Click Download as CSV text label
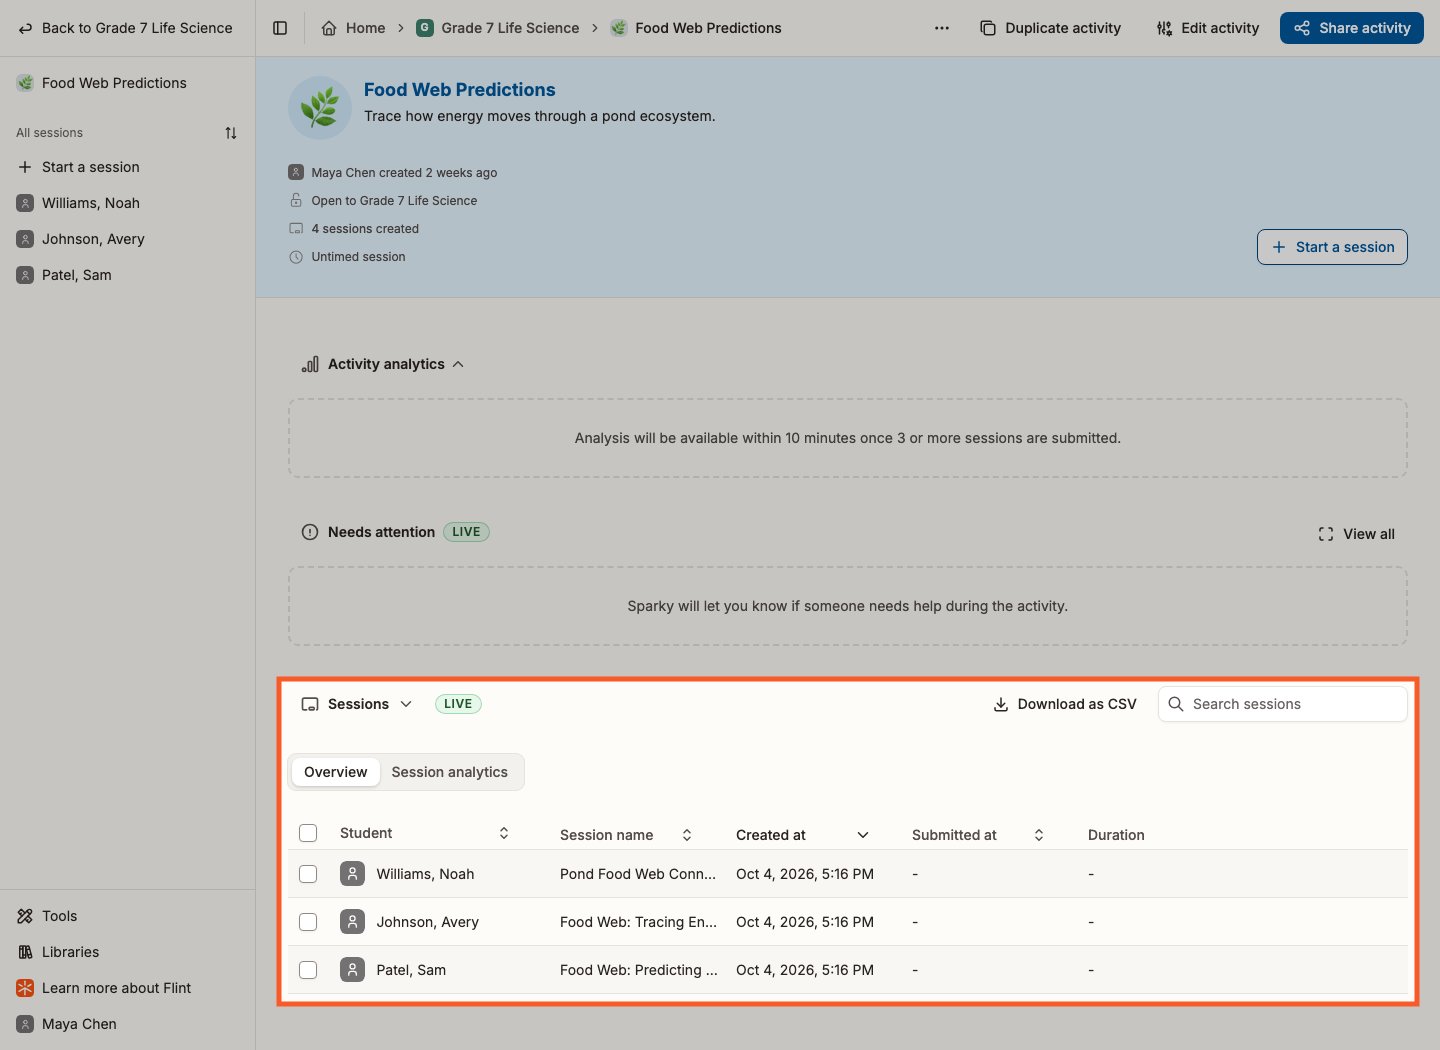The image size is (1440, 1050). tap(1077, 704)
